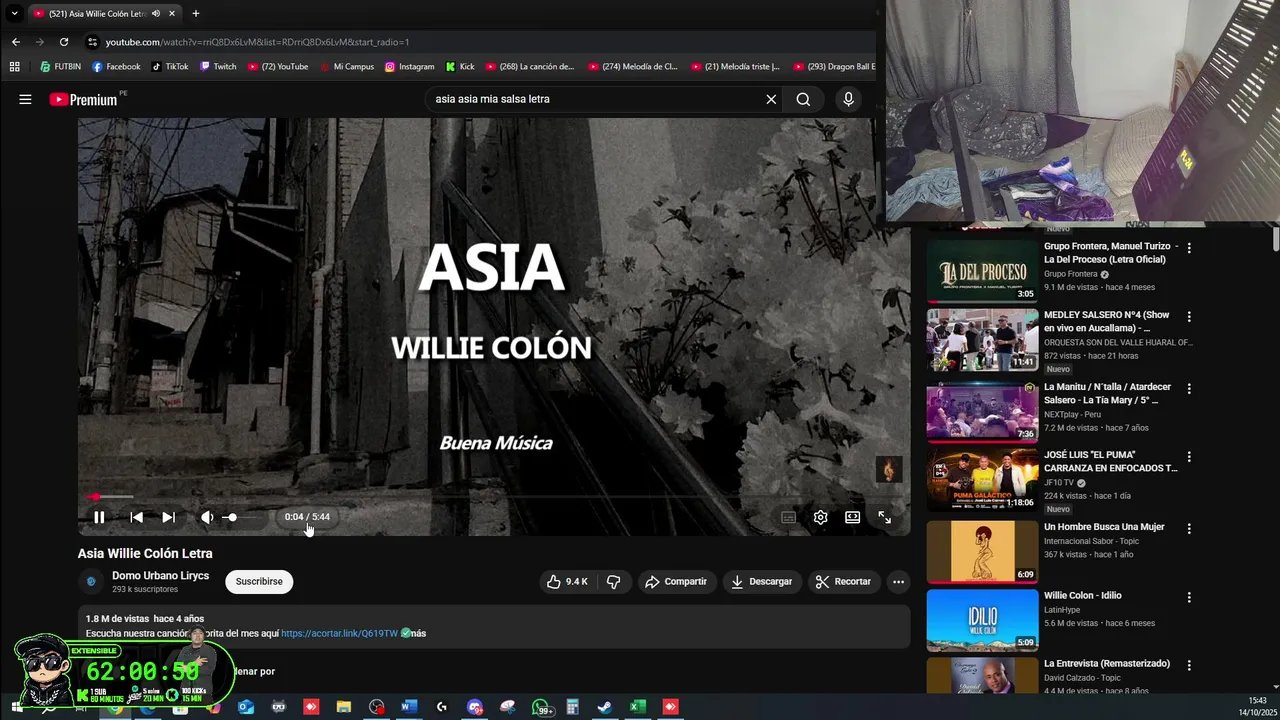
Task: Open site information icon in address bar
Action: (x=93, y=42)
